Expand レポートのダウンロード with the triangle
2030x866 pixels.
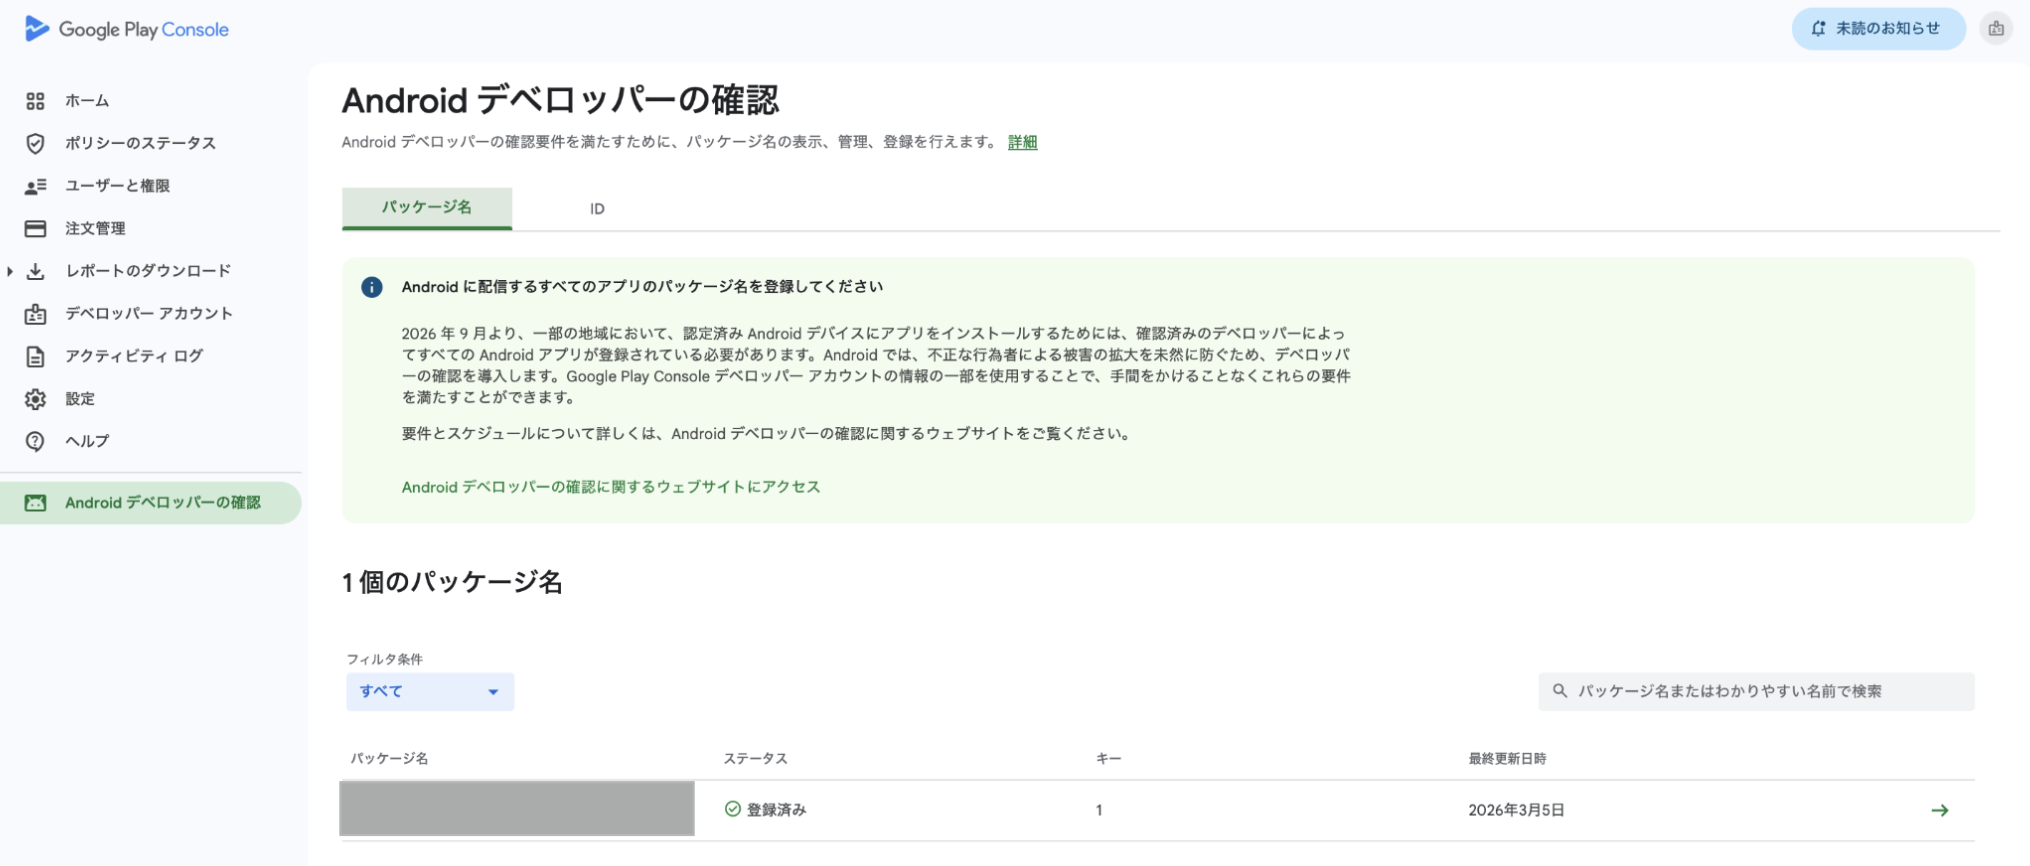pos(10,271)
